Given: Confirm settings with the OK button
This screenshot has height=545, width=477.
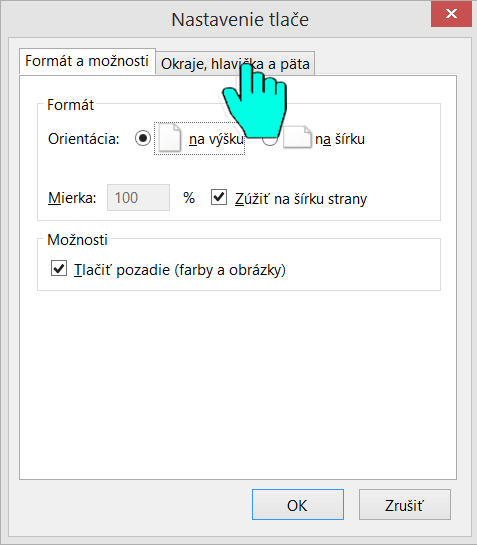Looking at the screenshot, I should (298, 505).
